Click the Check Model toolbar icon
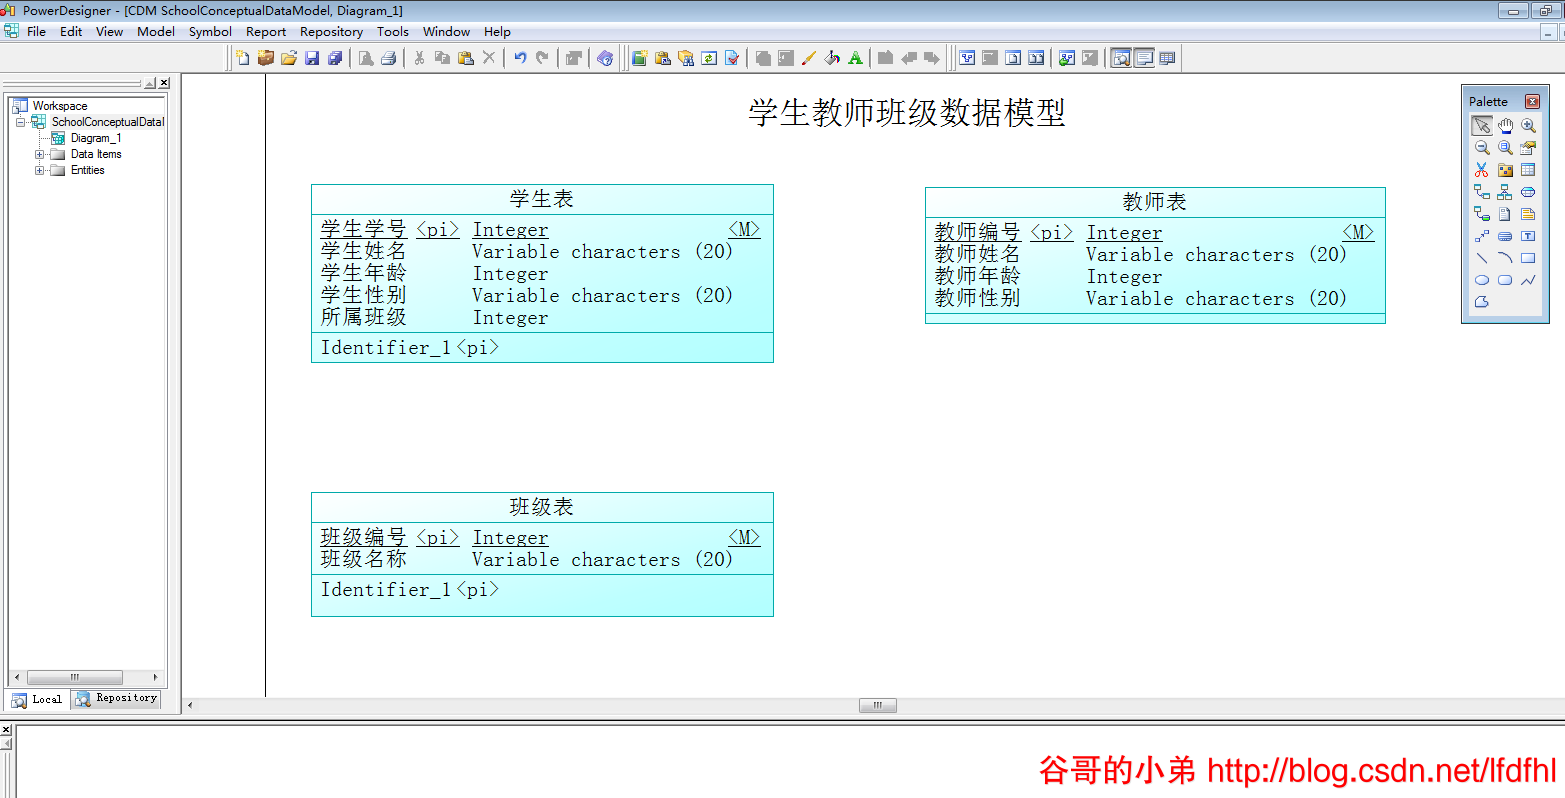 732,58
